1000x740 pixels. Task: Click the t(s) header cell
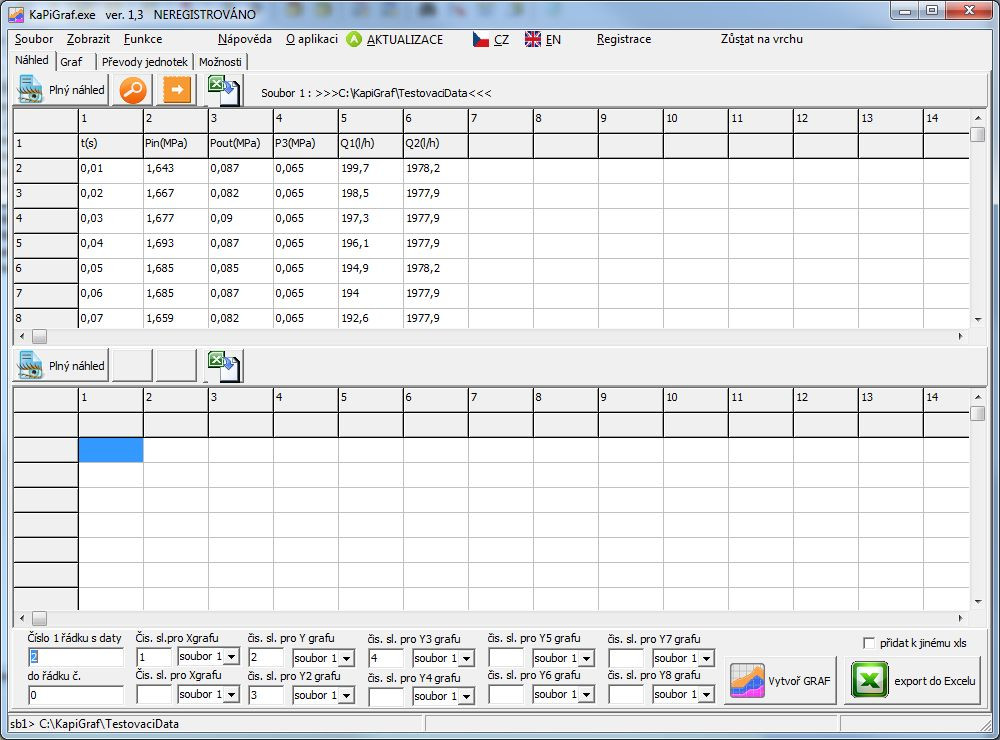pos(111,144)
